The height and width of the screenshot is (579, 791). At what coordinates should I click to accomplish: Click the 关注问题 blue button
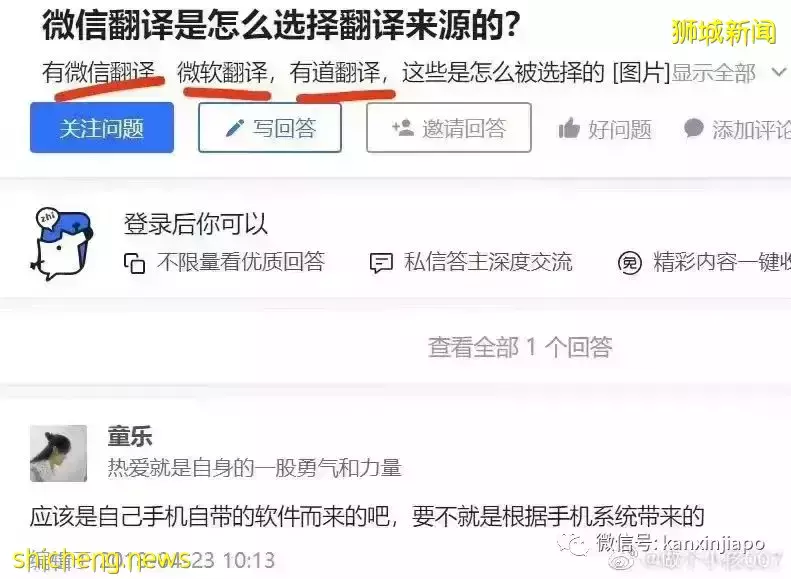coord(102,128)
